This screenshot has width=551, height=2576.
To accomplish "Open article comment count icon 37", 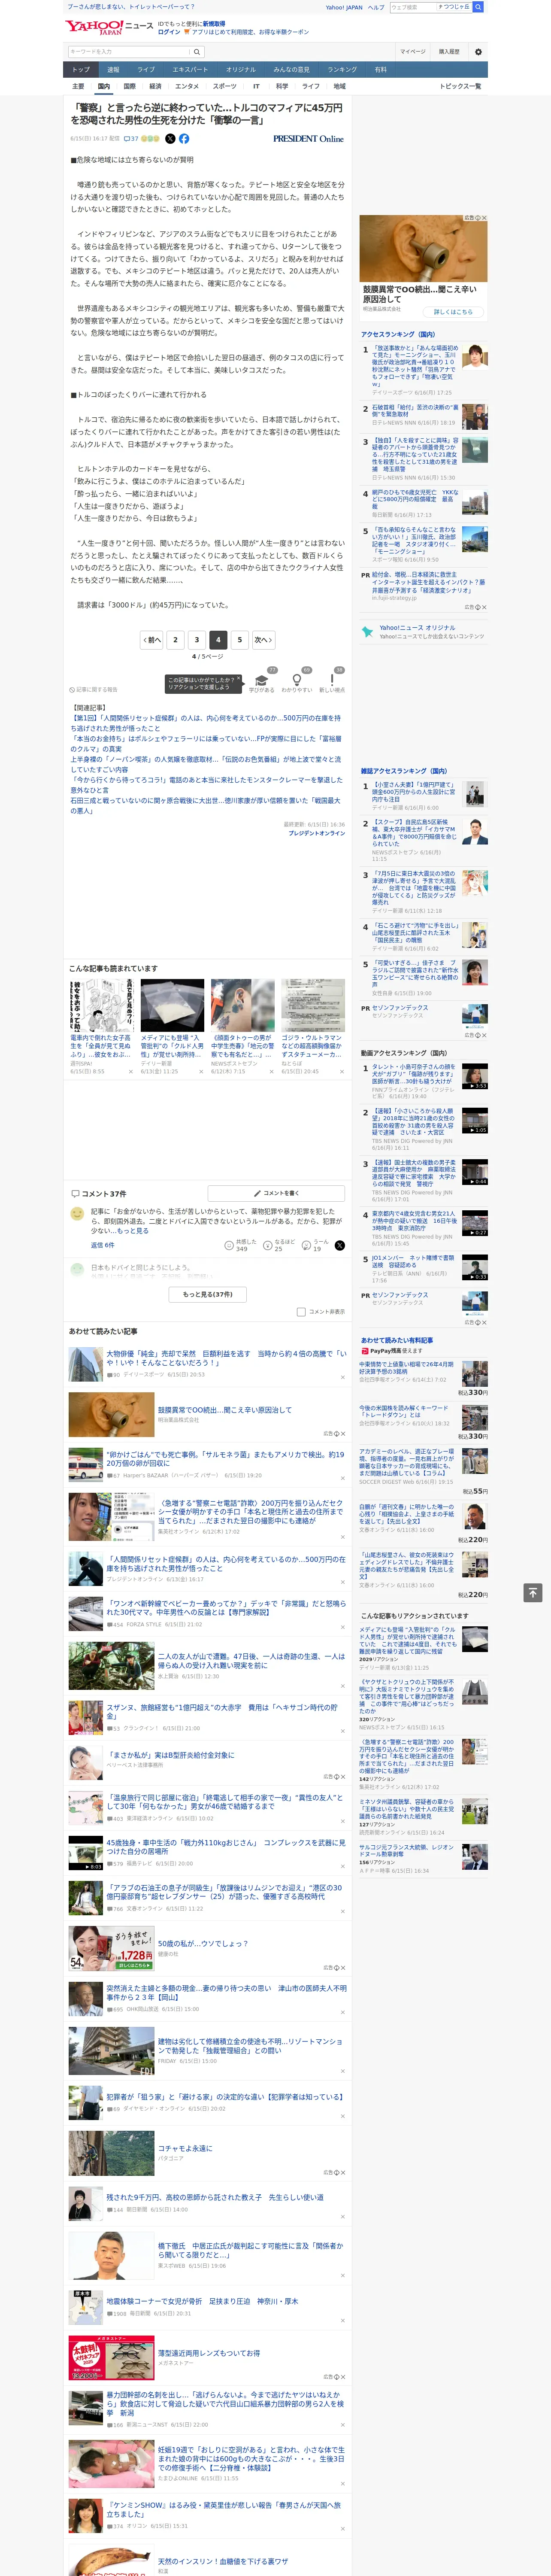I will point(131,139).
